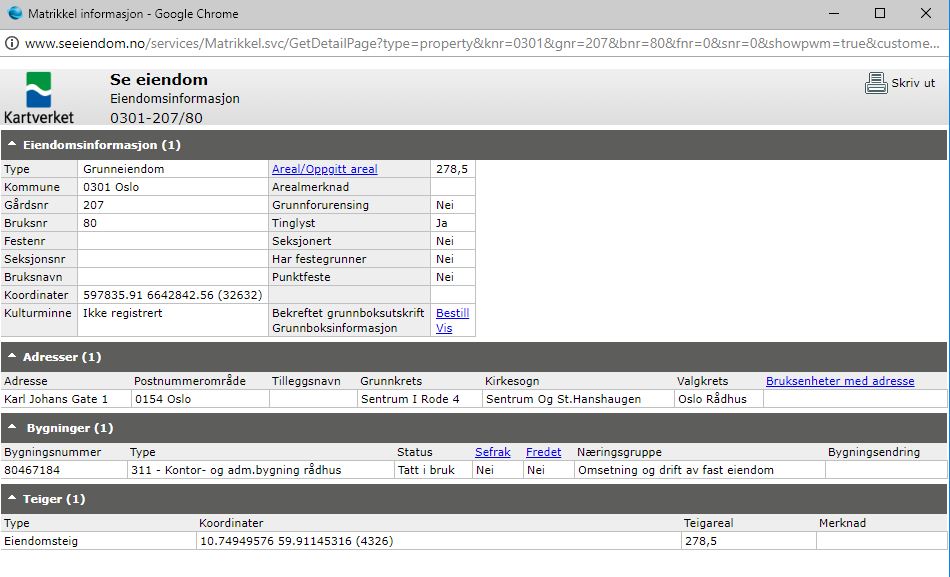Close the Matrikkel informasjon window
This screenshot has width=950, height=577.
click(926, 14)
